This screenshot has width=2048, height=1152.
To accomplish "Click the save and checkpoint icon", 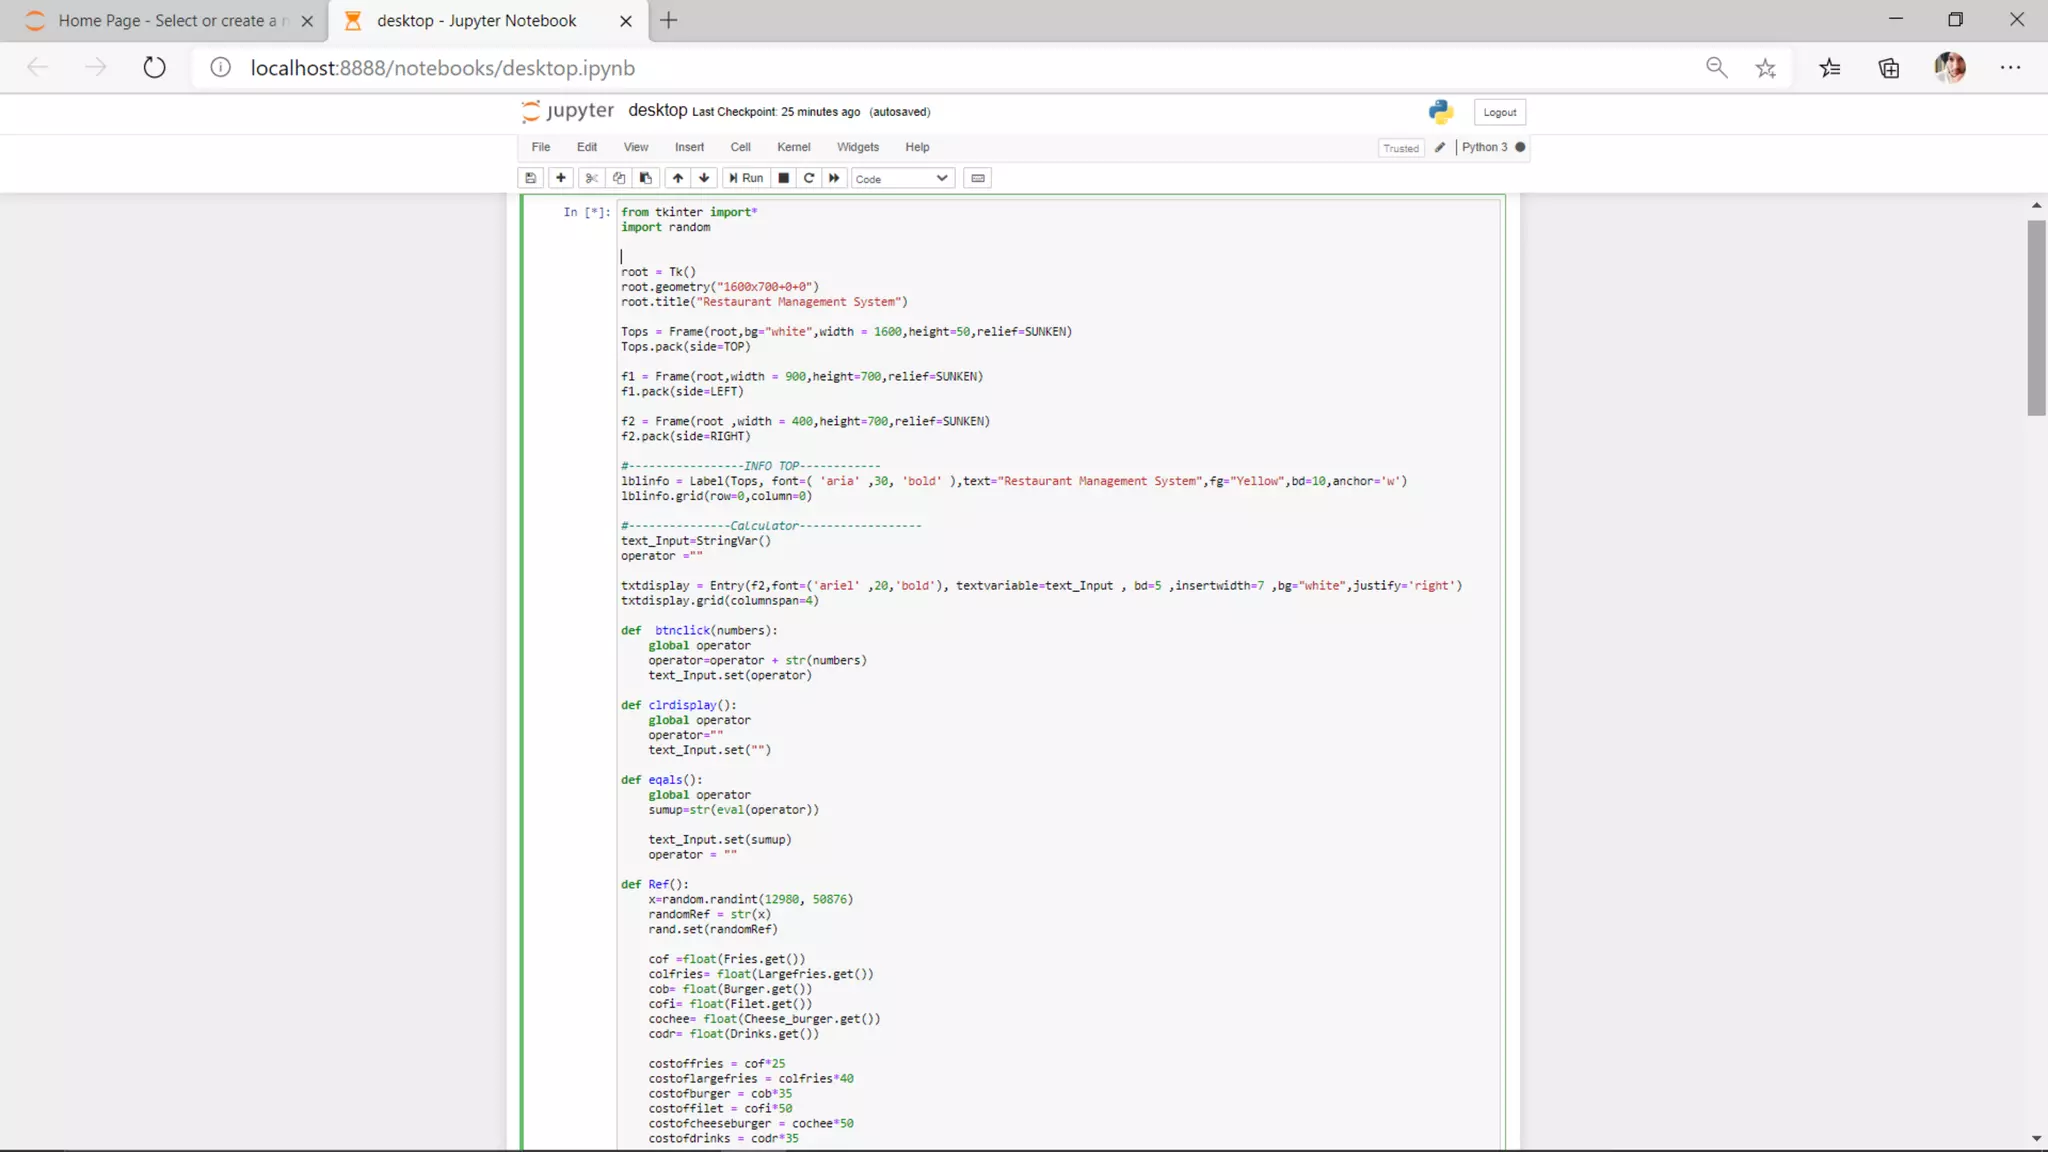I will click(x=531, y=178).
